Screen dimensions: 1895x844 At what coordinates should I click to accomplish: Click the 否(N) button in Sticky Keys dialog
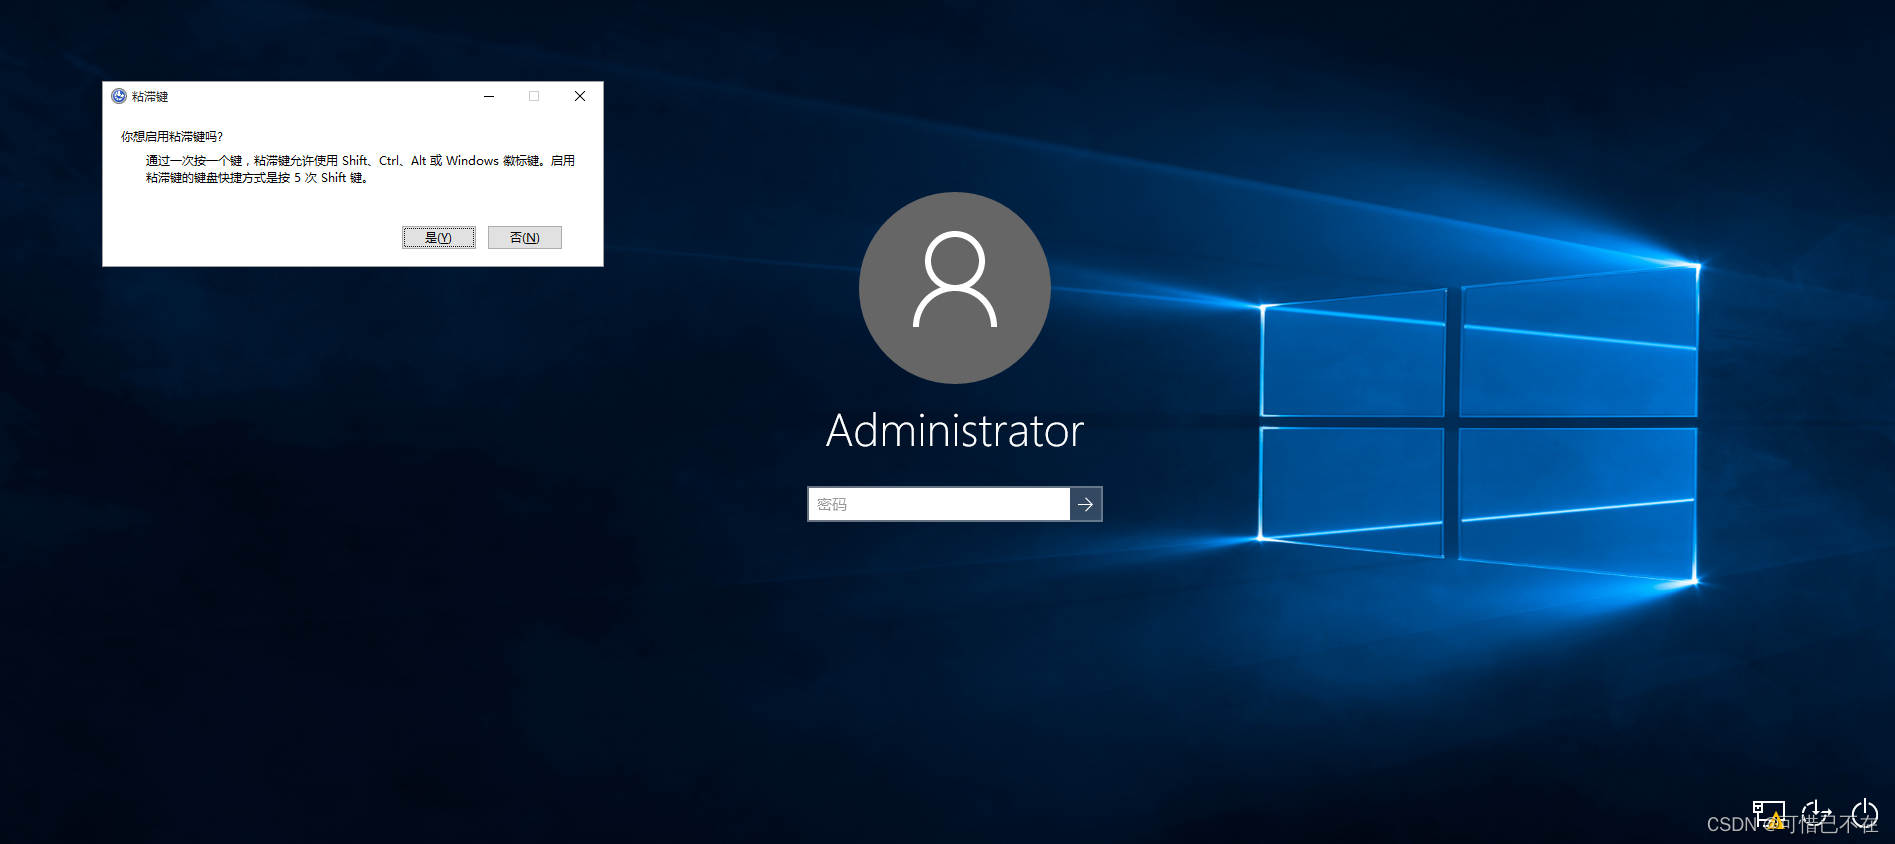point(525,237)
